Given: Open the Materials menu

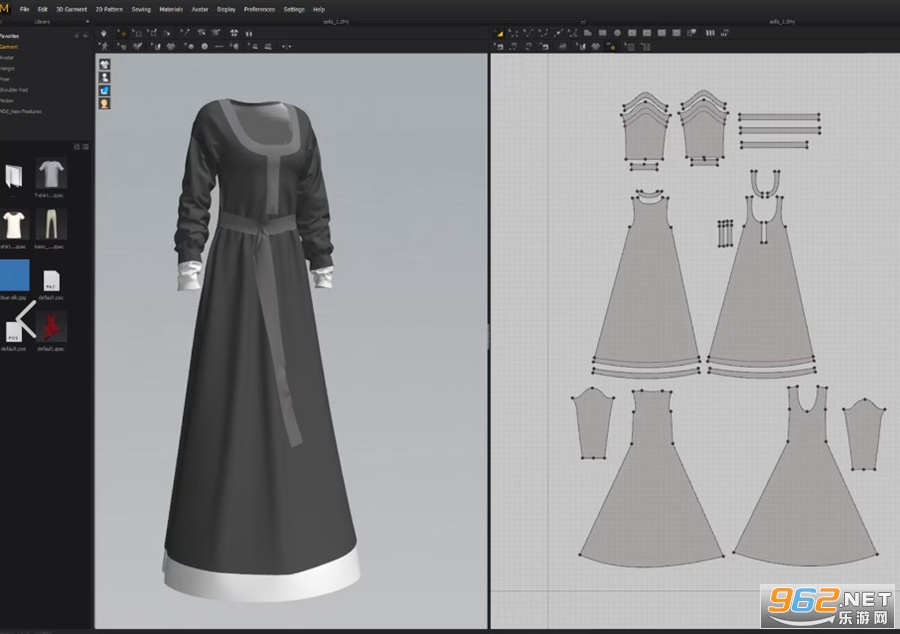Looking at the screenshot, I should point(170,9).
